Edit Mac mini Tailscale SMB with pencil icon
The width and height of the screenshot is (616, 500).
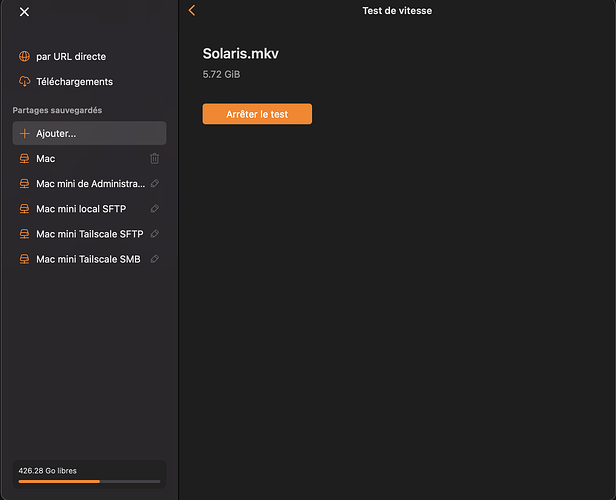pyautogui.click(x=155, y=259)
